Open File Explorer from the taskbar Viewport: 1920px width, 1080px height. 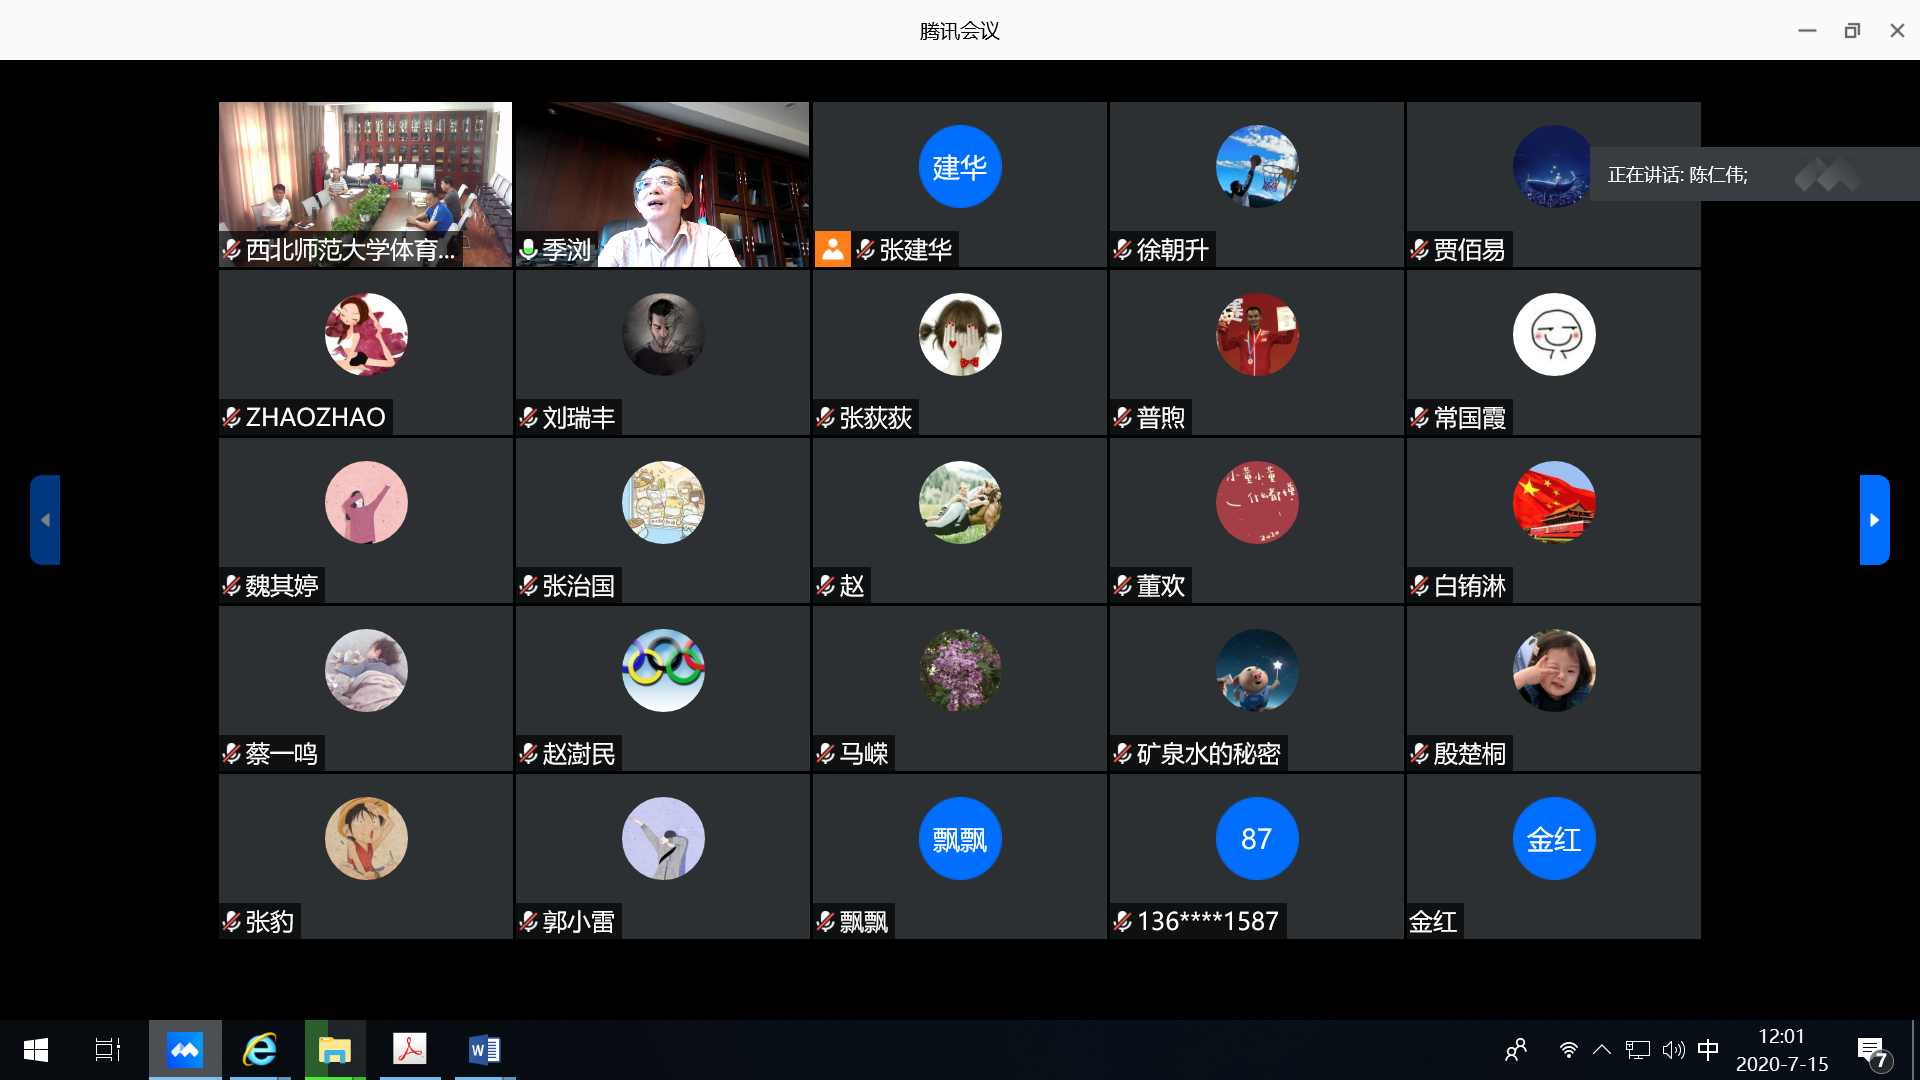(335, 1050)
